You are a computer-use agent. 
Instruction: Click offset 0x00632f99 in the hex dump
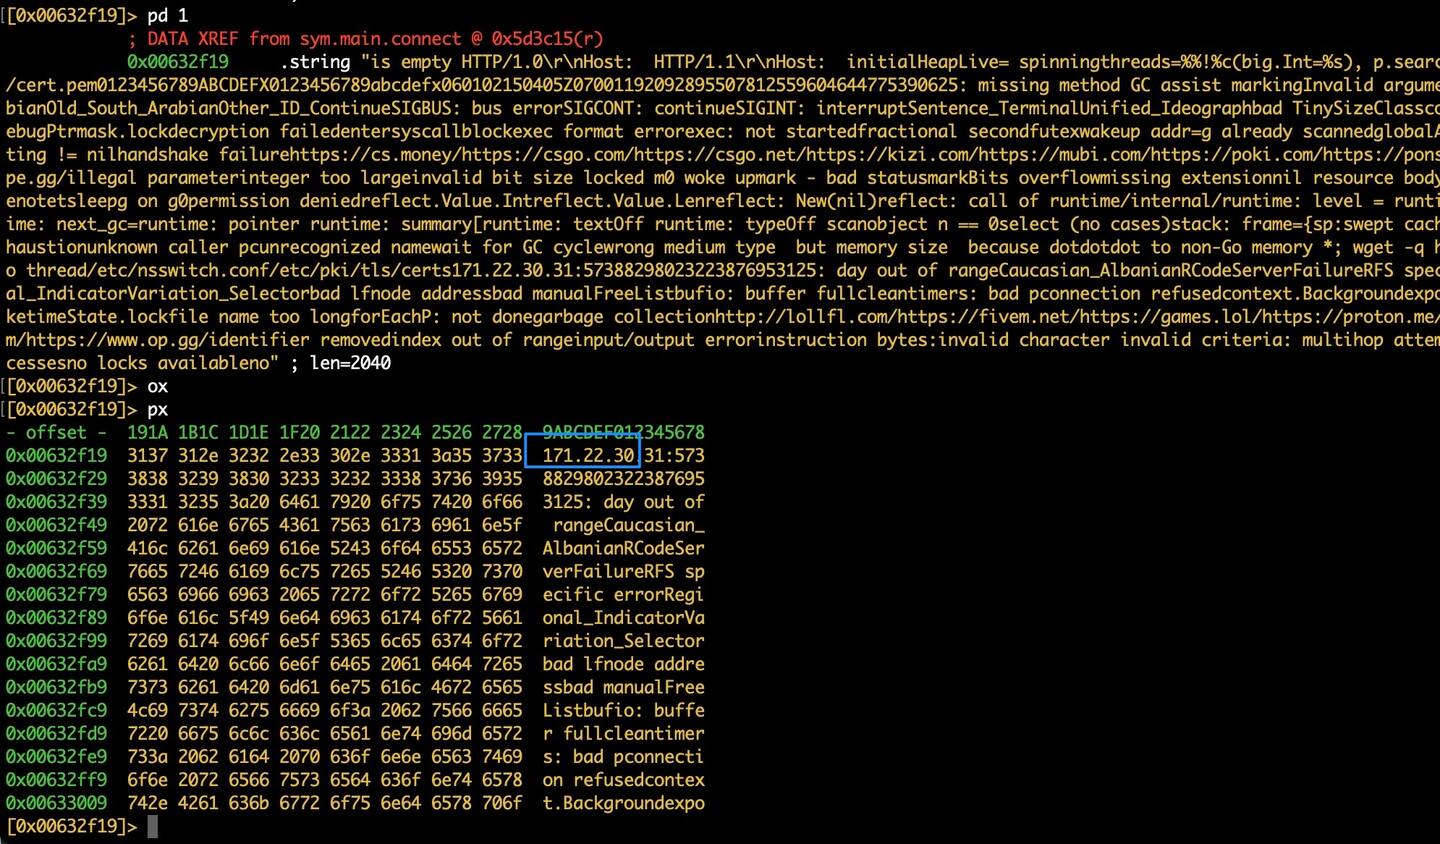tap(56, 641)
